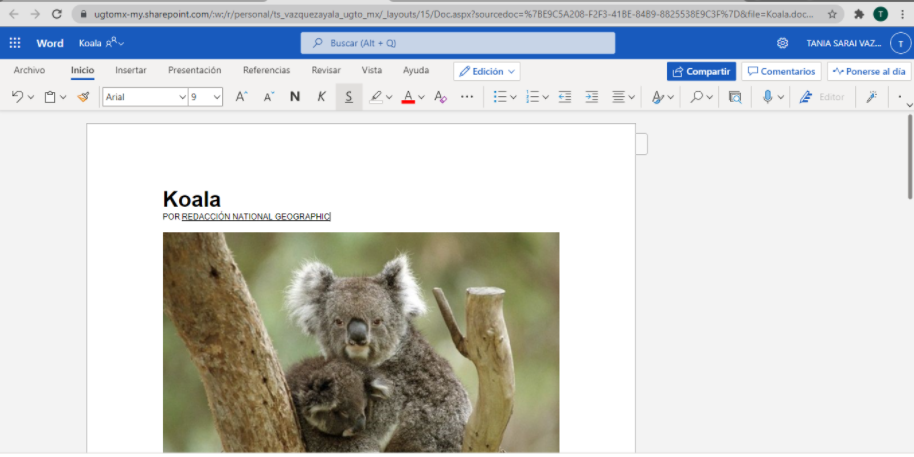Open the Archivo menu
Viewport: 914px width, 457px height.
click(x=29, y=71)
